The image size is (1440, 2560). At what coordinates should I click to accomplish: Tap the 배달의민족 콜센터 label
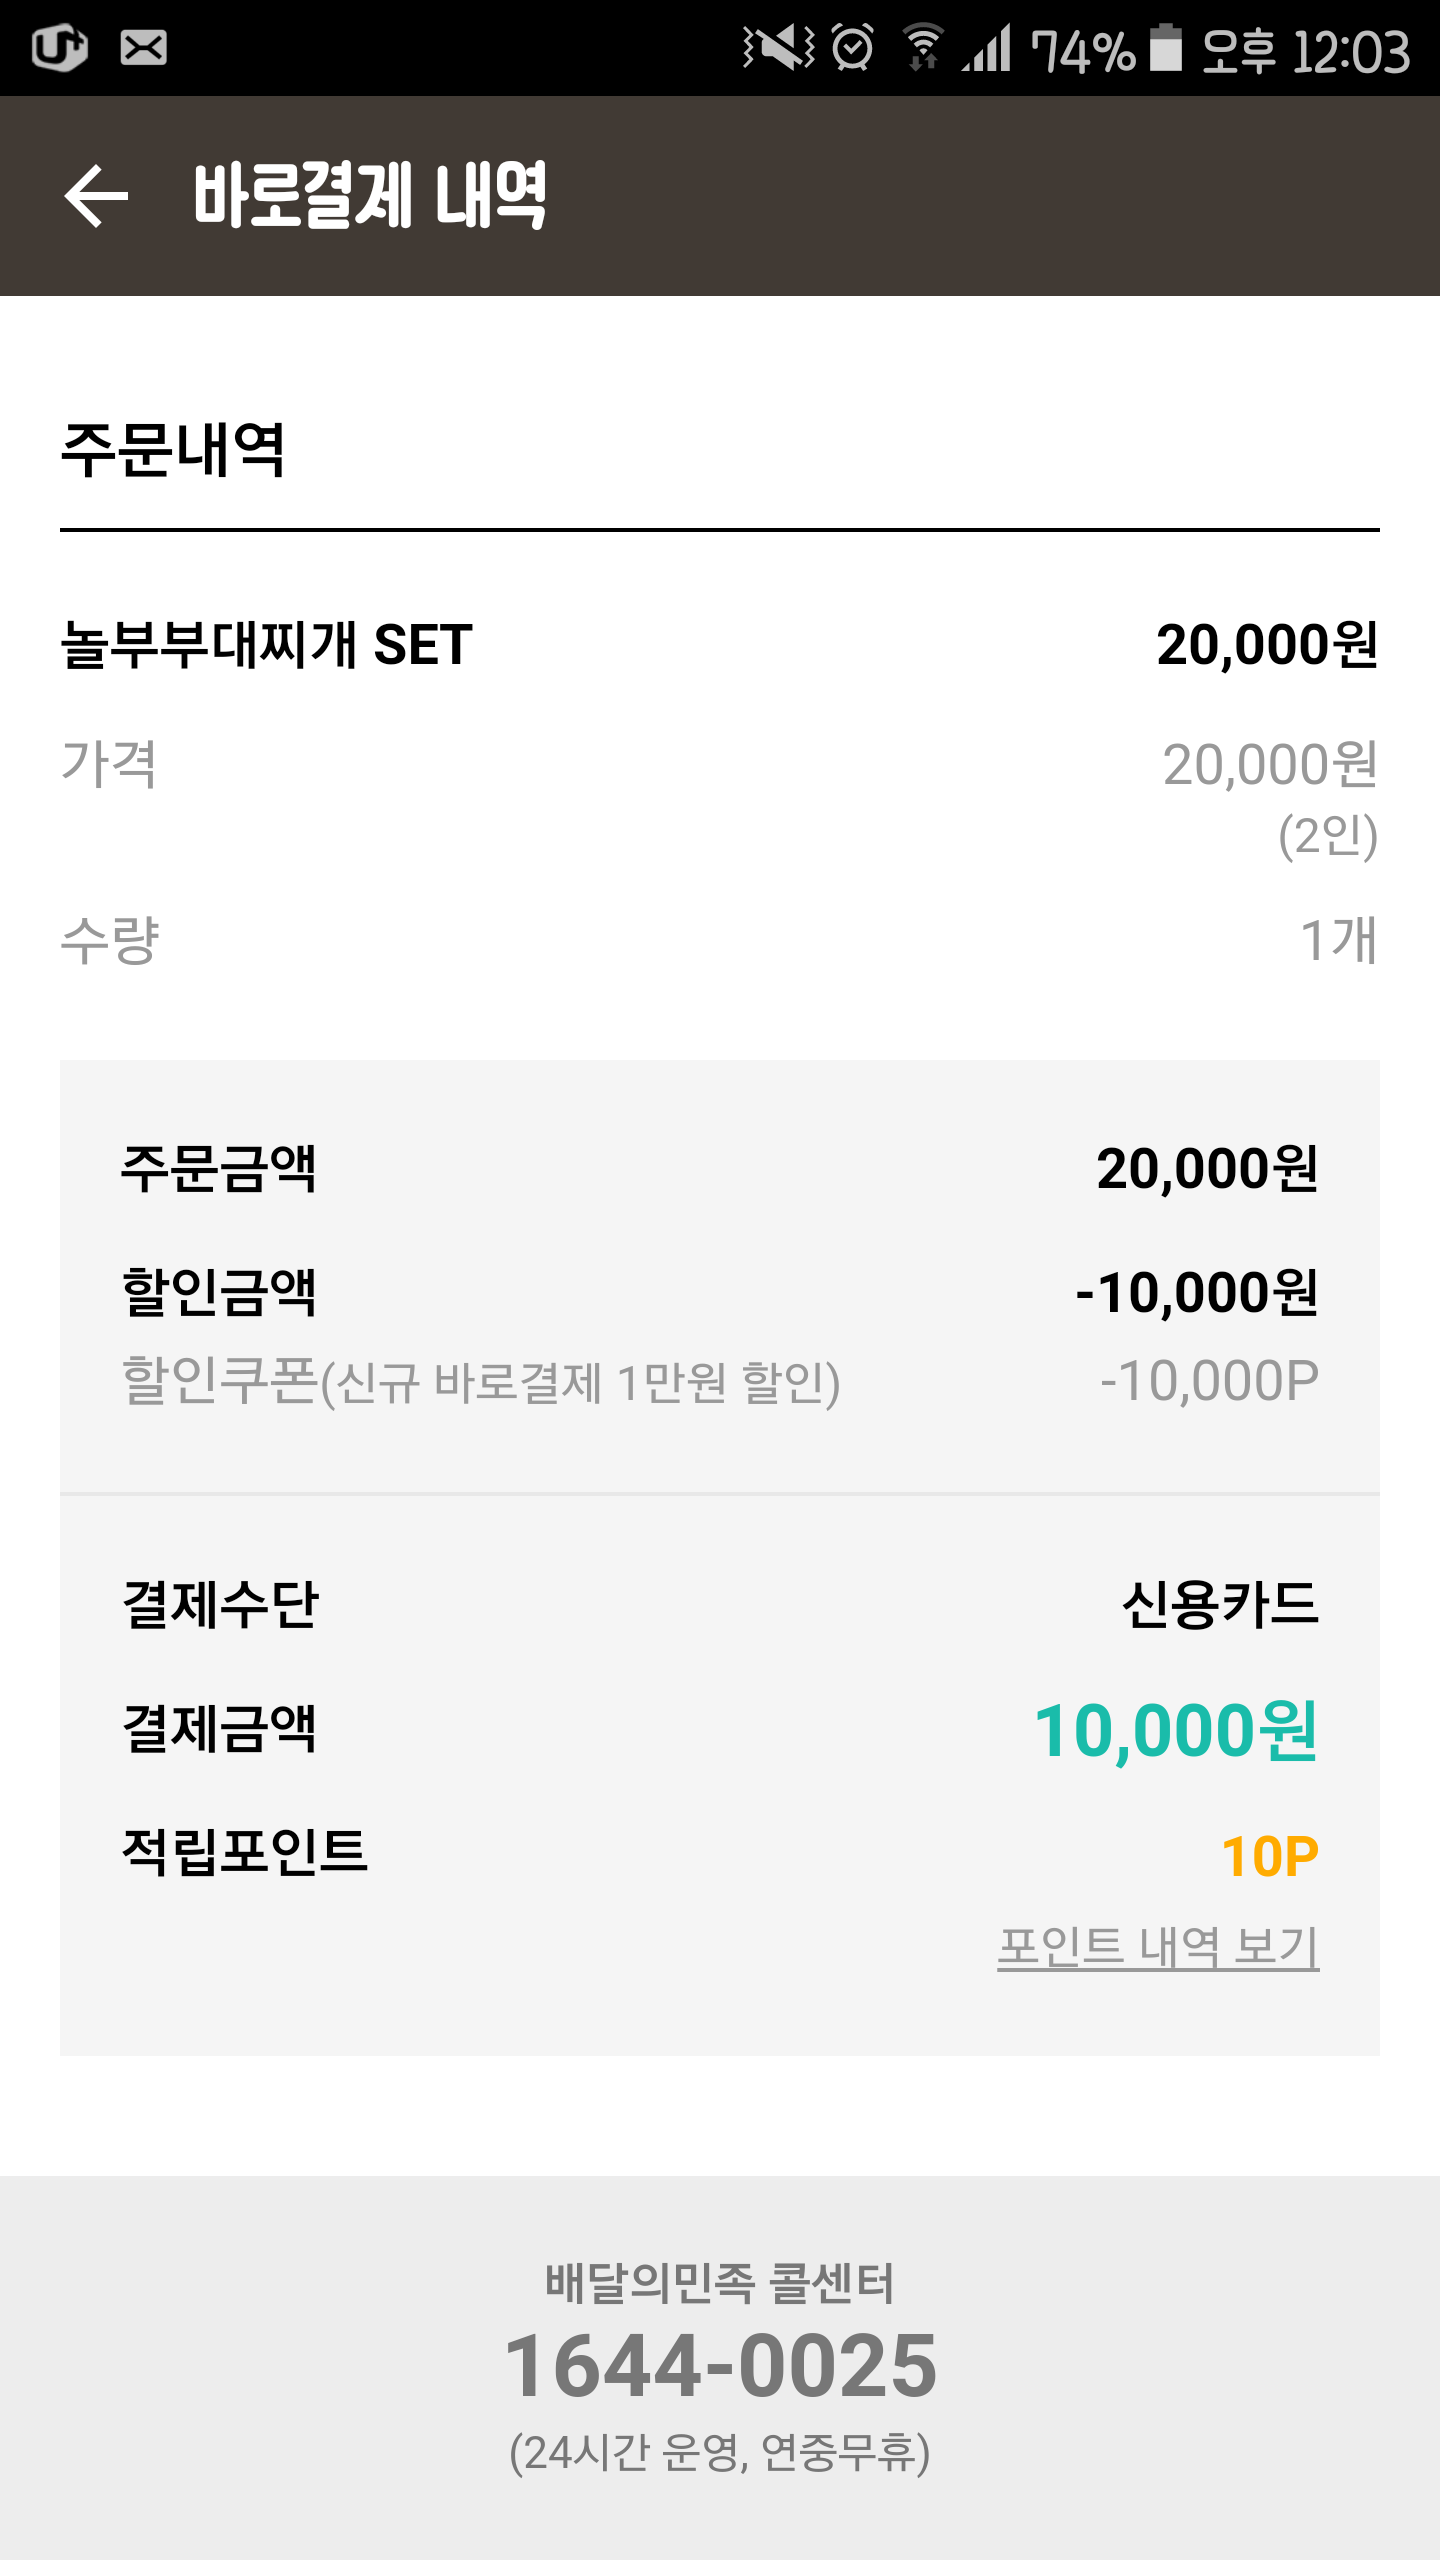(x=720, y=2284)
